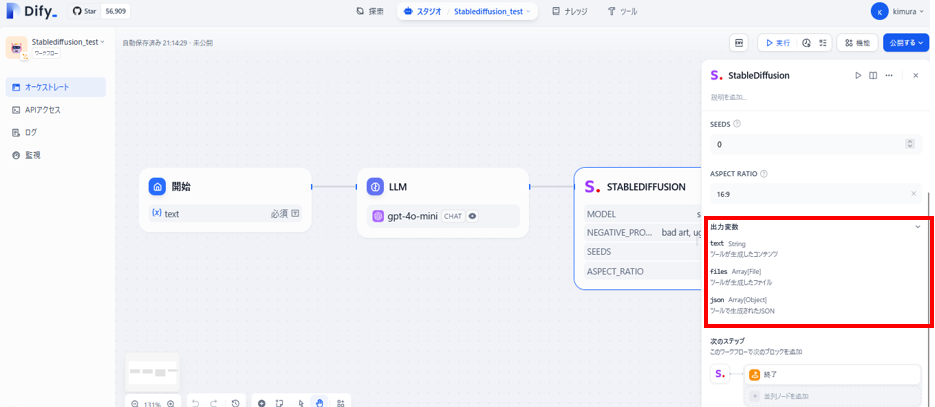Viewport: 935px width, 407px height.
Task: Run the workflow with 実行 button
Action: coord(778,43)
